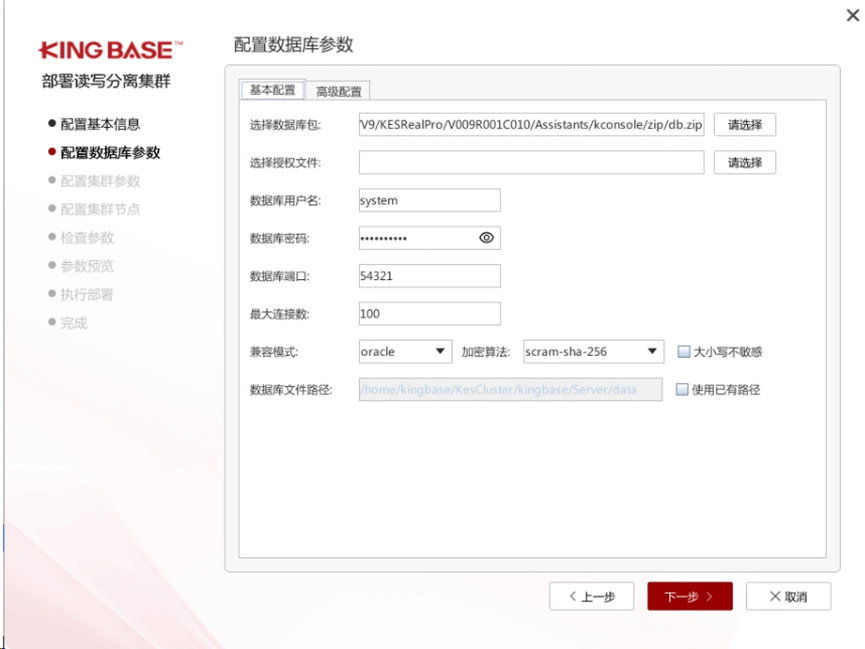Open the 兼容模式 oracle dropdown
The image size is (865, 649).
click(405, 352)
